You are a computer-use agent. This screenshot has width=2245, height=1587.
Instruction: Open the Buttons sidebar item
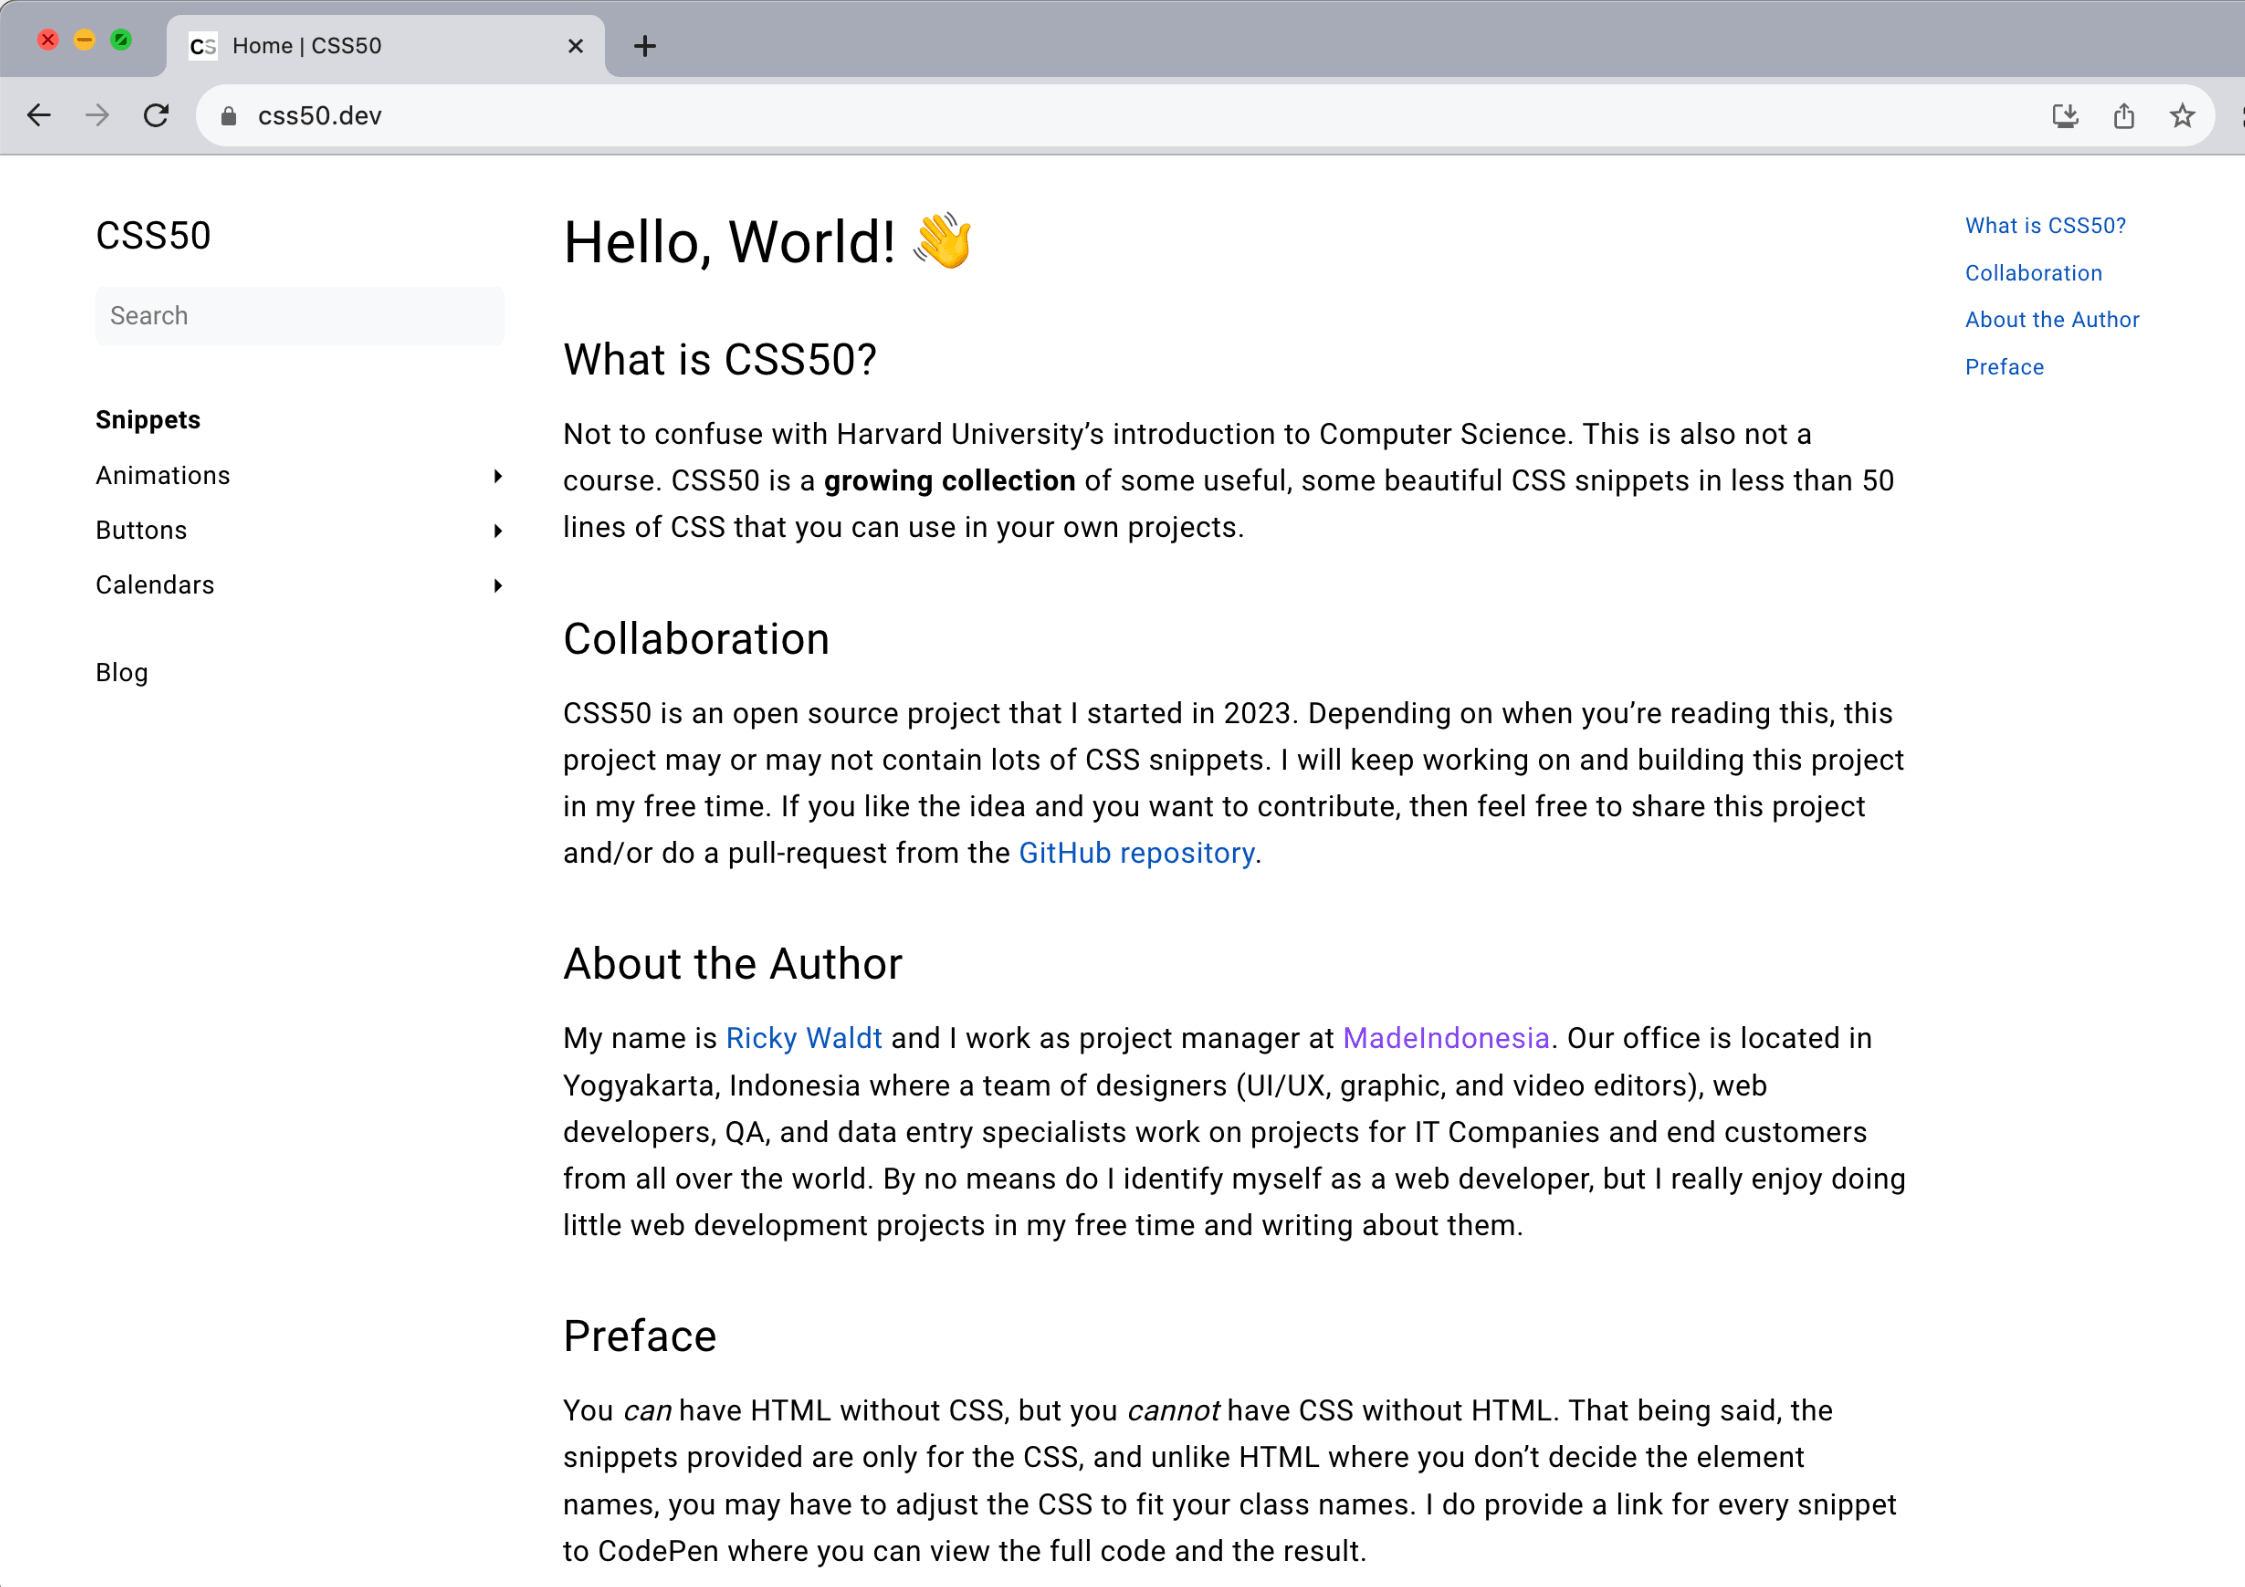pos(141,531)
